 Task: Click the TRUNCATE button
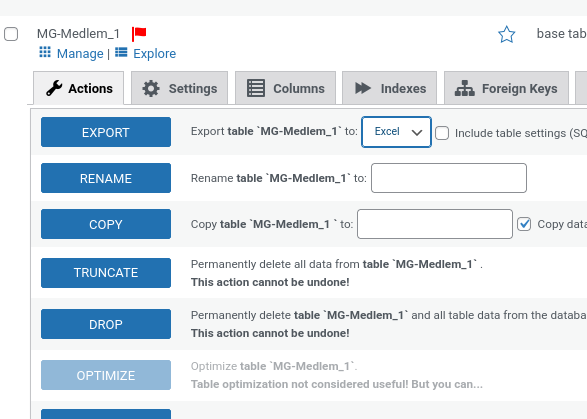click(106, 273)
